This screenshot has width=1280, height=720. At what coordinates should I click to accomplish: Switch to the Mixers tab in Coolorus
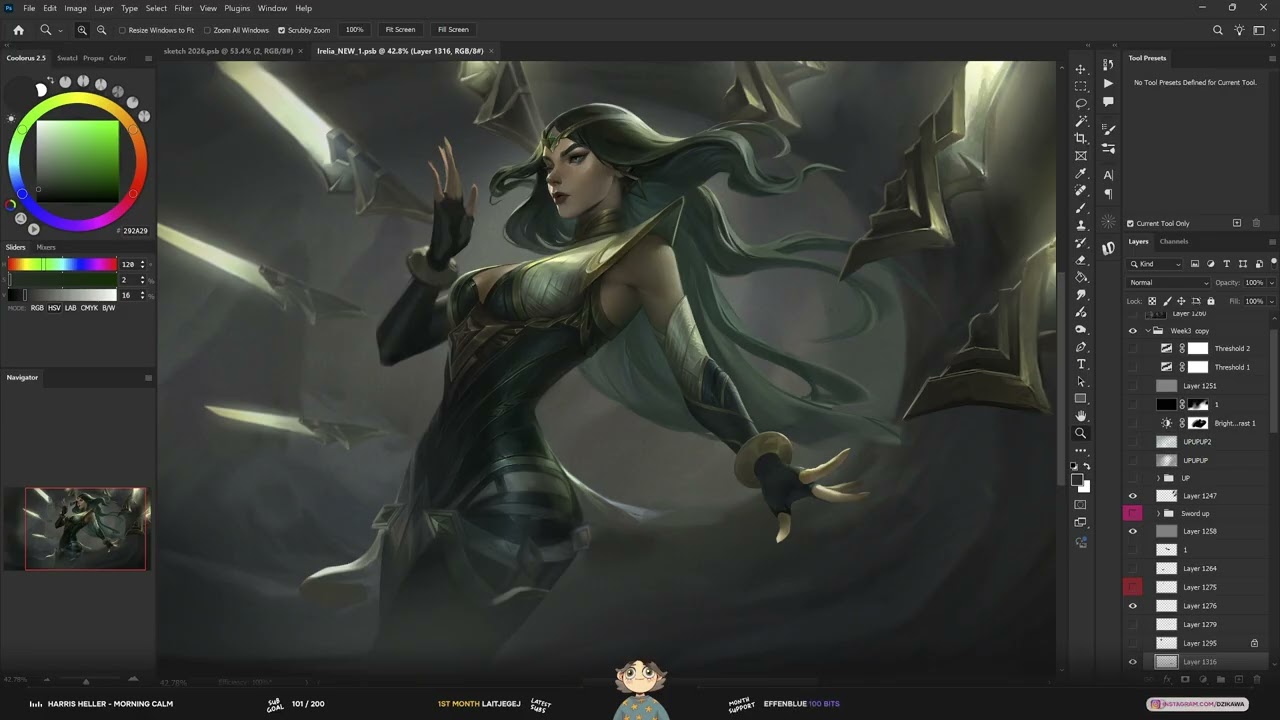point(46,247)
